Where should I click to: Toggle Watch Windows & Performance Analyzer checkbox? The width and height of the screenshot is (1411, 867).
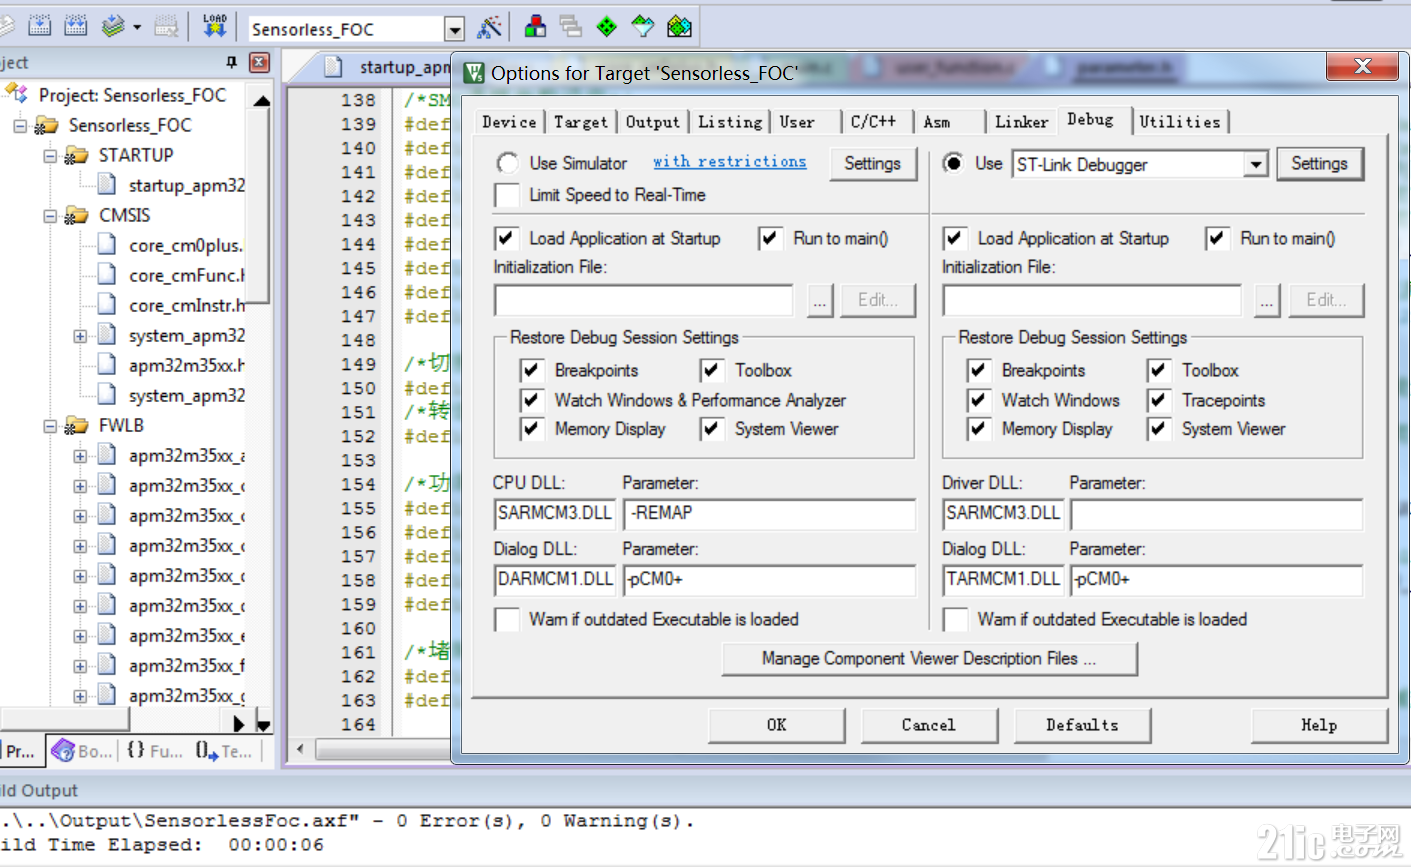point(532,400)
